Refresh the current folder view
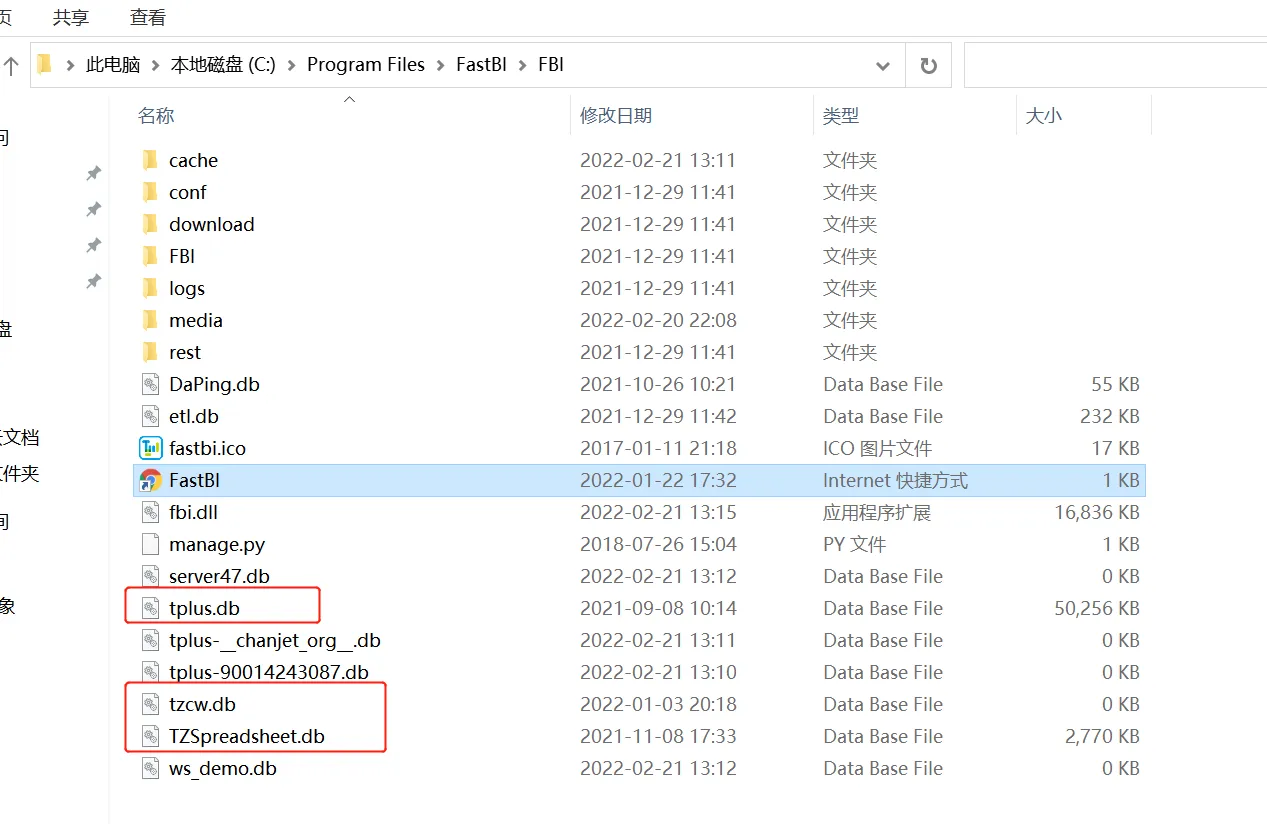Viewport: 1267px width, 824px height. click(928, 65)
